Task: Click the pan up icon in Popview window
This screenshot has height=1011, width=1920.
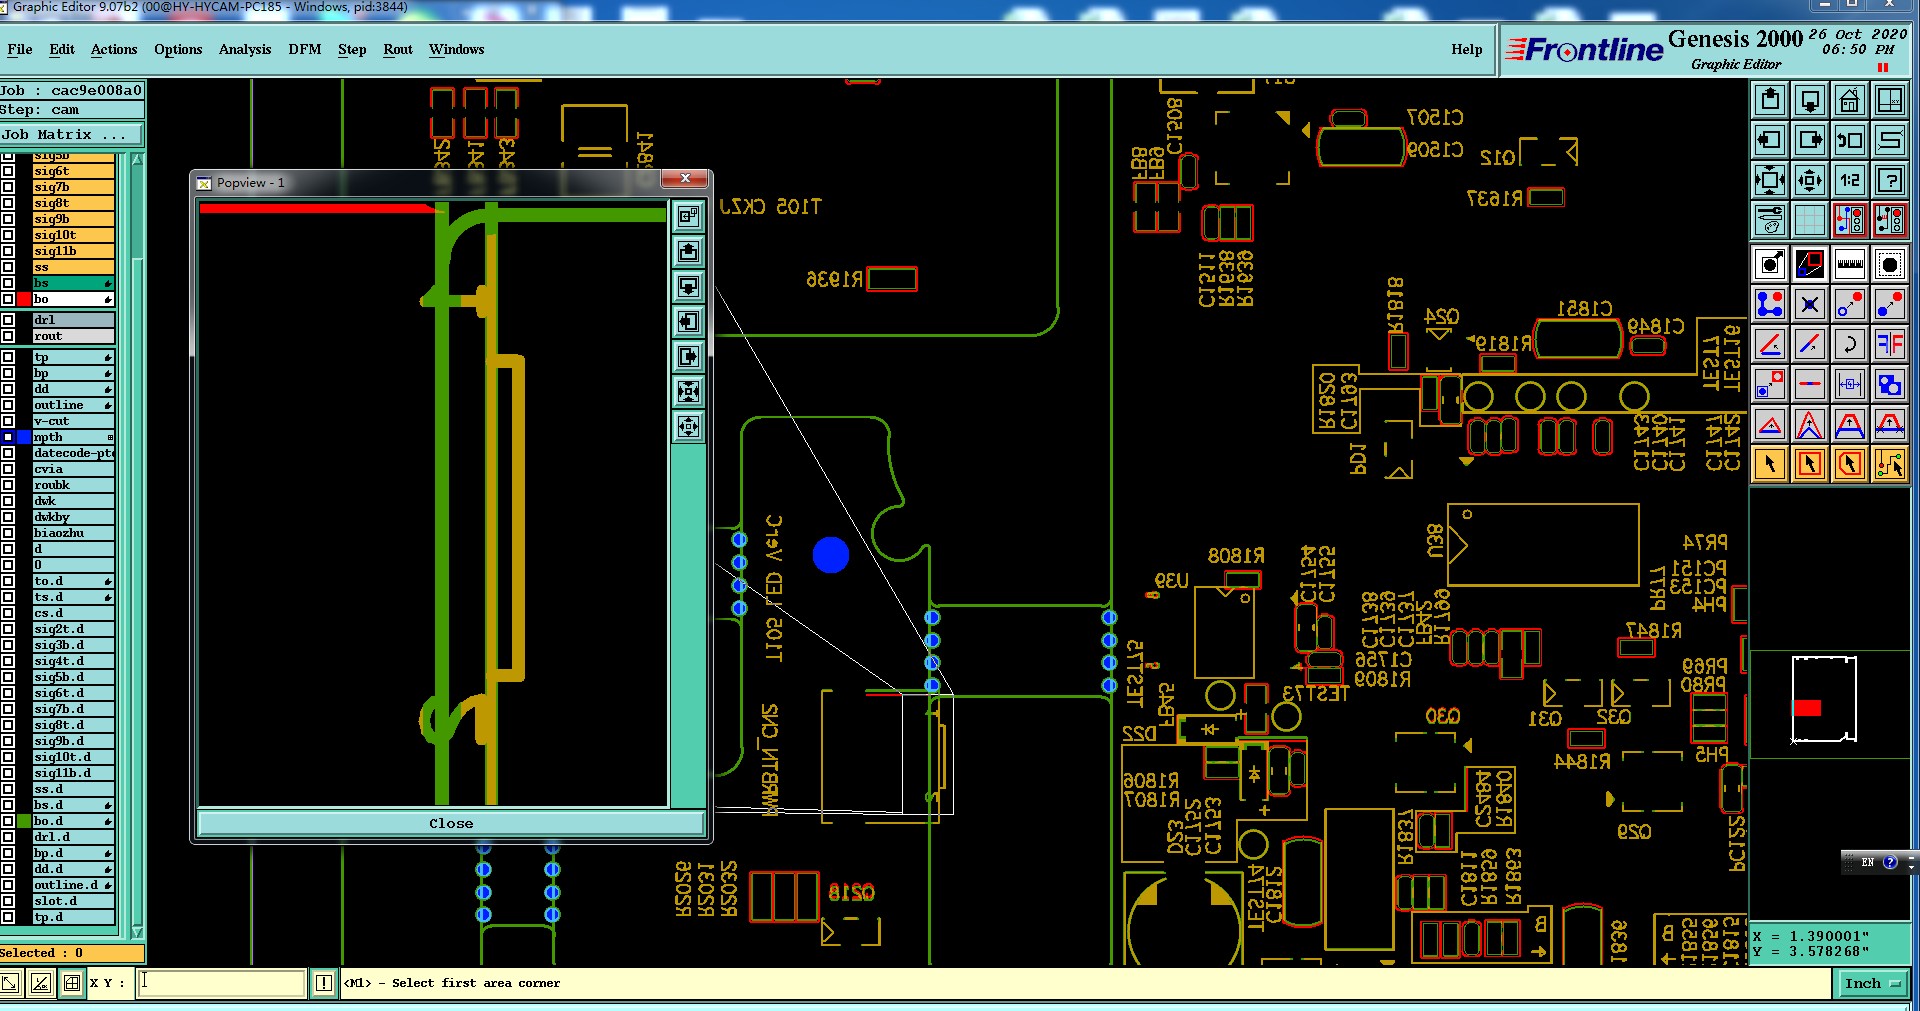Action: [688, 251]
